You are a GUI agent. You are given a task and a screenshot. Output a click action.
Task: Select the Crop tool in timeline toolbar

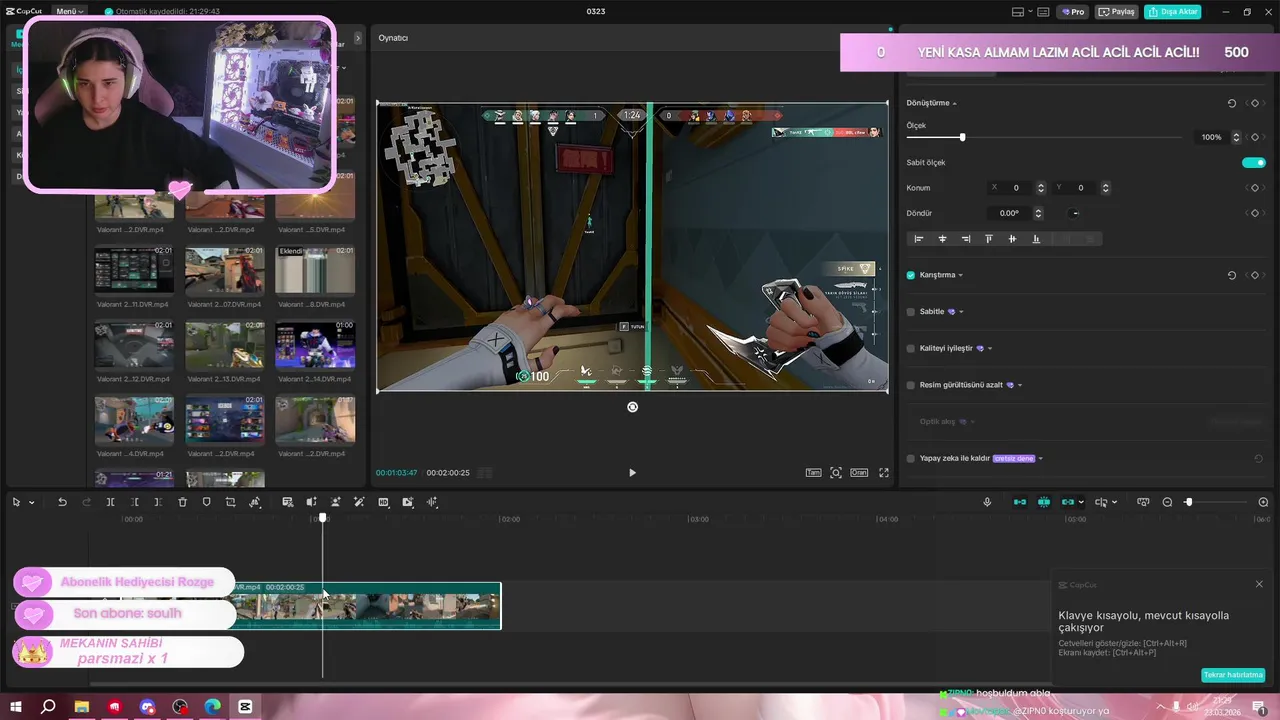tap(230, 502)
